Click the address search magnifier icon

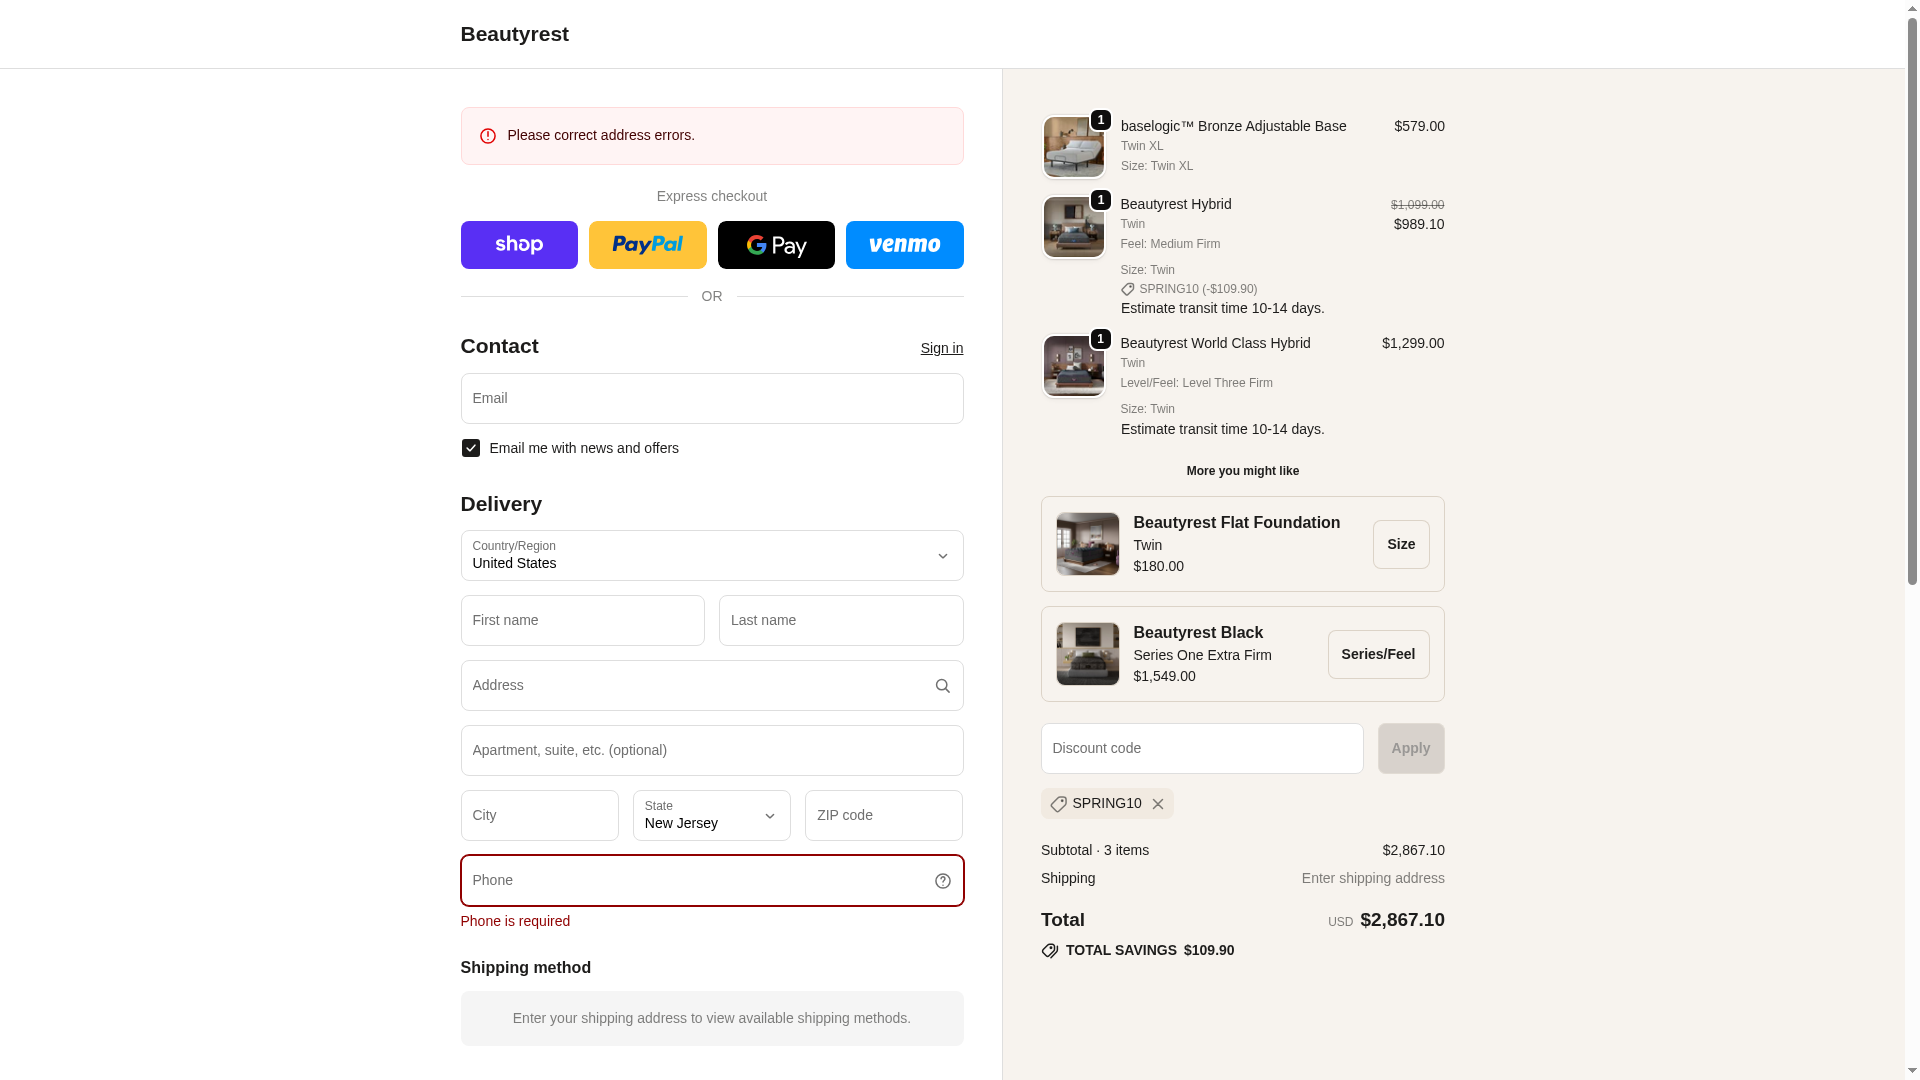(x=942, y=686)
